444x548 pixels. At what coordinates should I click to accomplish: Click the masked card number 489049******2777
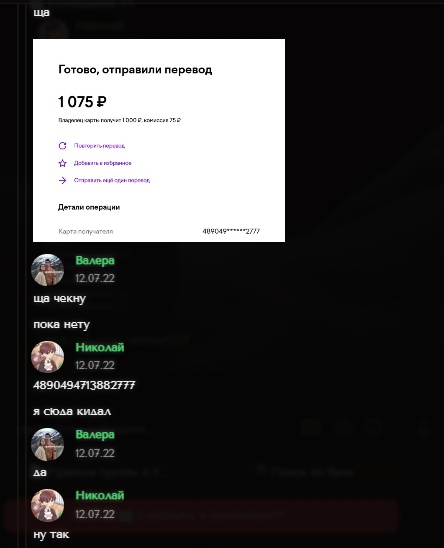(x=231, y=231)
